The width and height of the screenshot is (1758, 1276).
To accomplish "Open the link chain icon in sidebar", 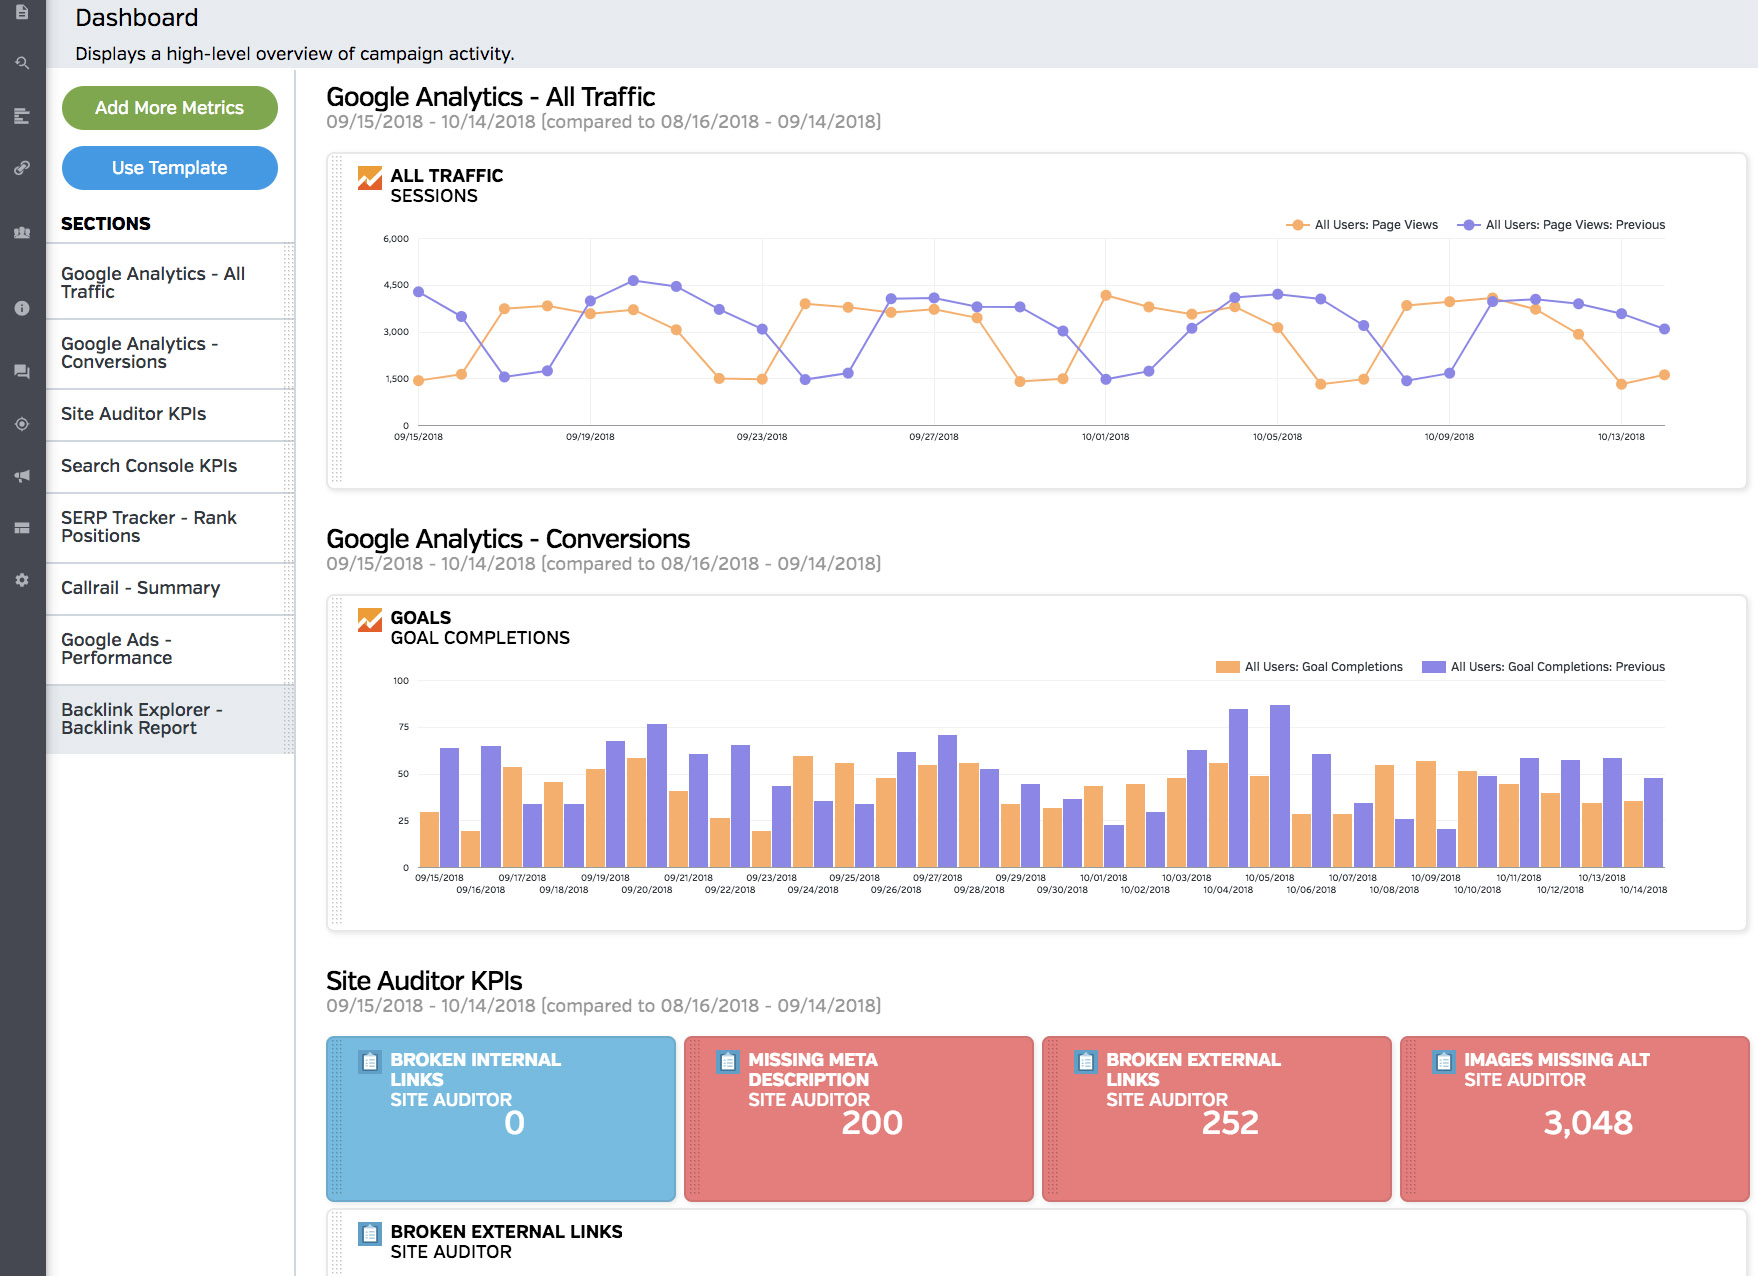I will click(x=22, y=168).
